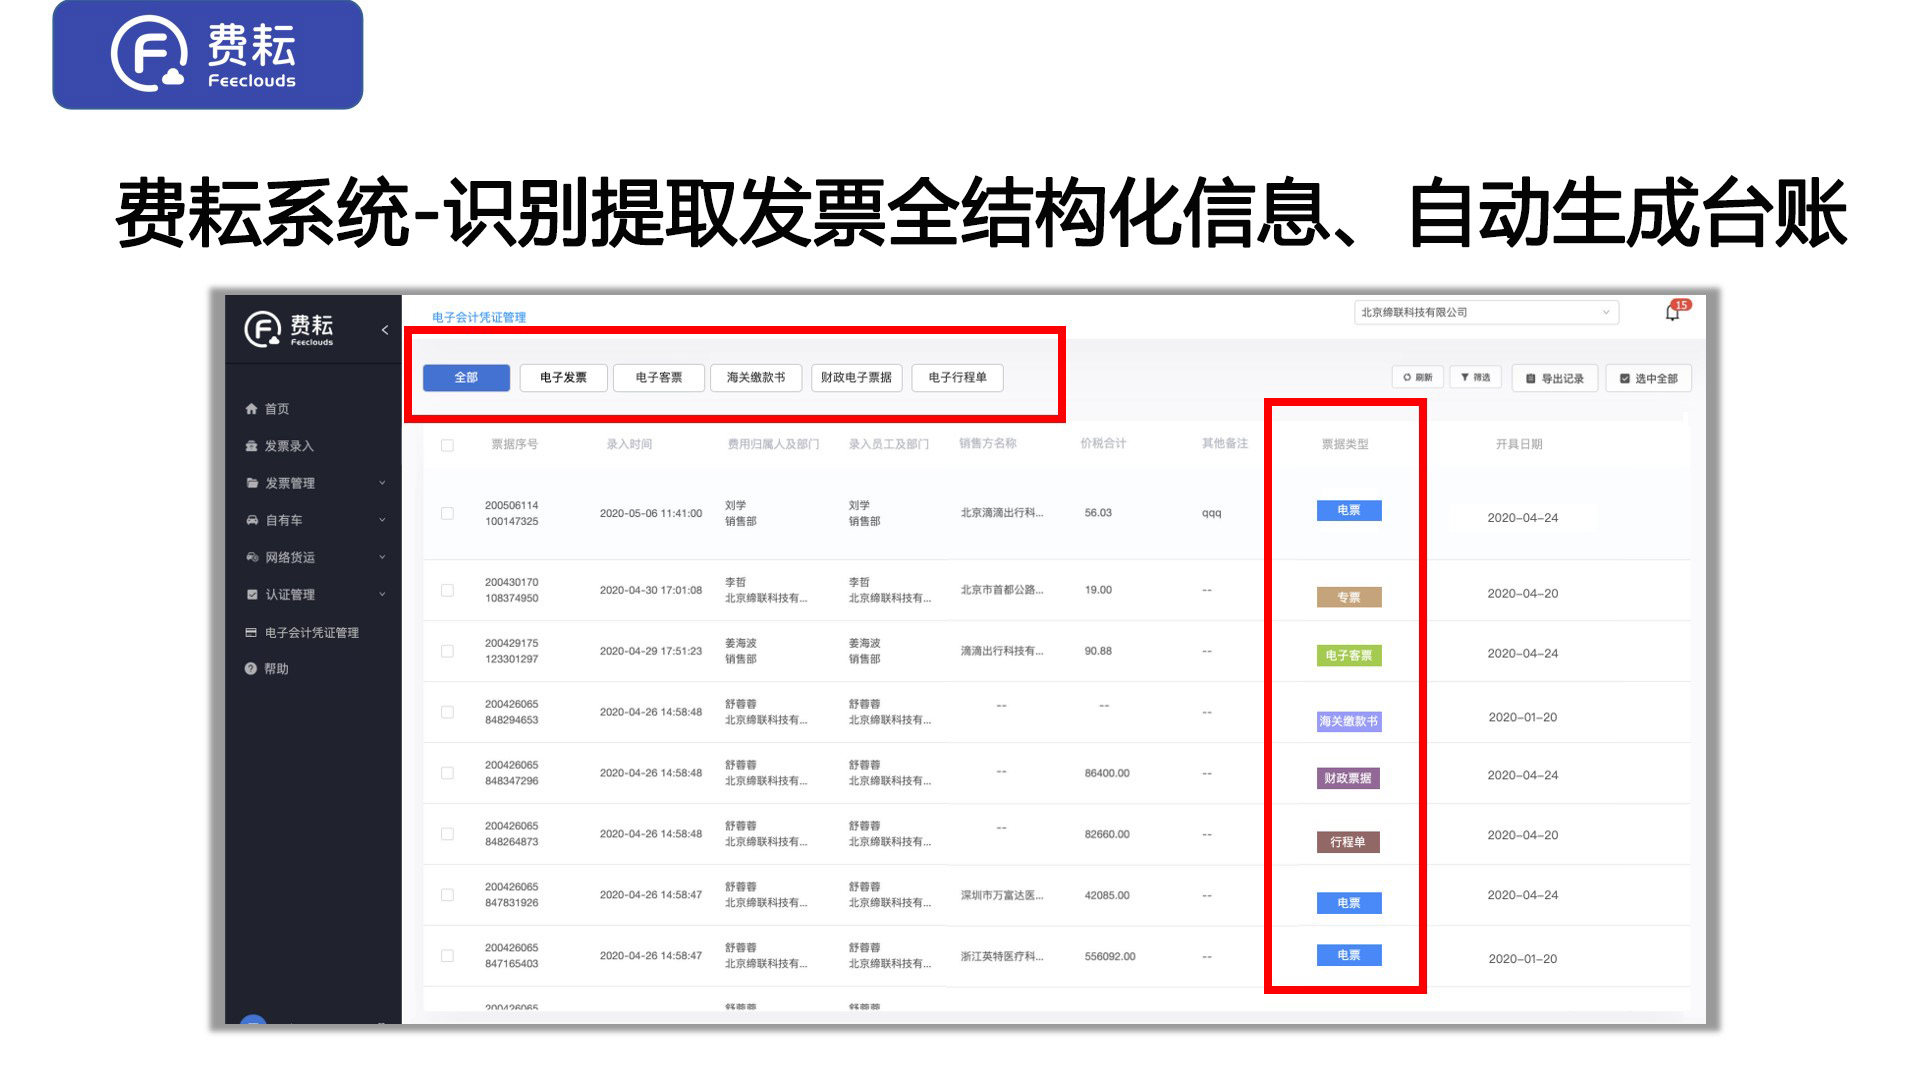Viewport: 1920px width, 1080px height.
Task: Expand the 自有车 submenu arrow
Action: pyautogui.click(x=382, y=520)
